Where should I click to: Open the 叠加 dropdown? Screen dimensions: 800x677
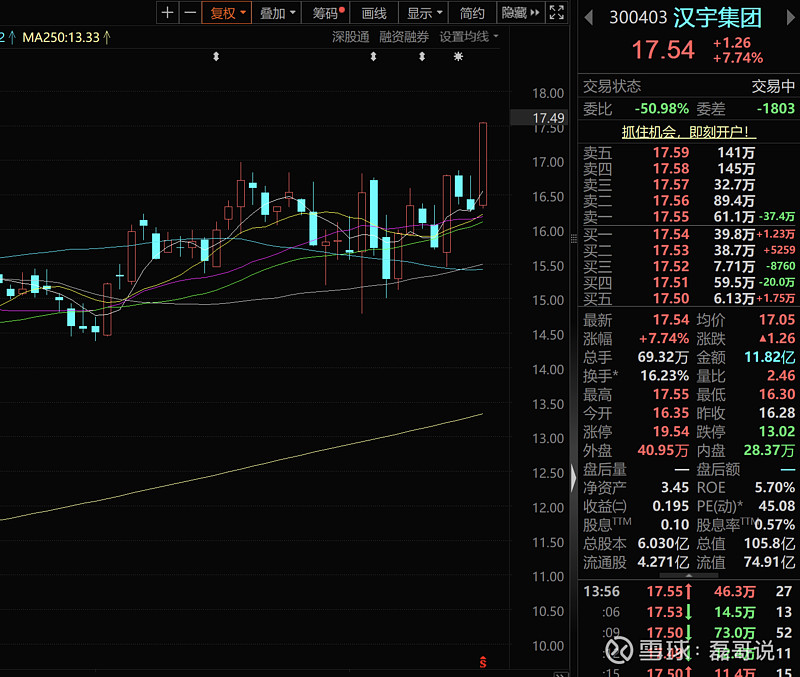[277, 12]
